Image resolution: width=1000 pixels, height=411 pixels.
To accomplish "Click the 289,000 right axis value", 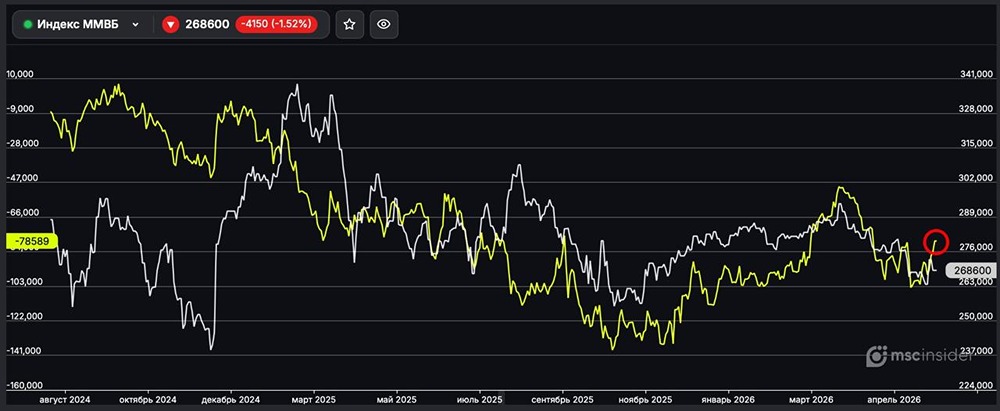I will click(976, 213).
